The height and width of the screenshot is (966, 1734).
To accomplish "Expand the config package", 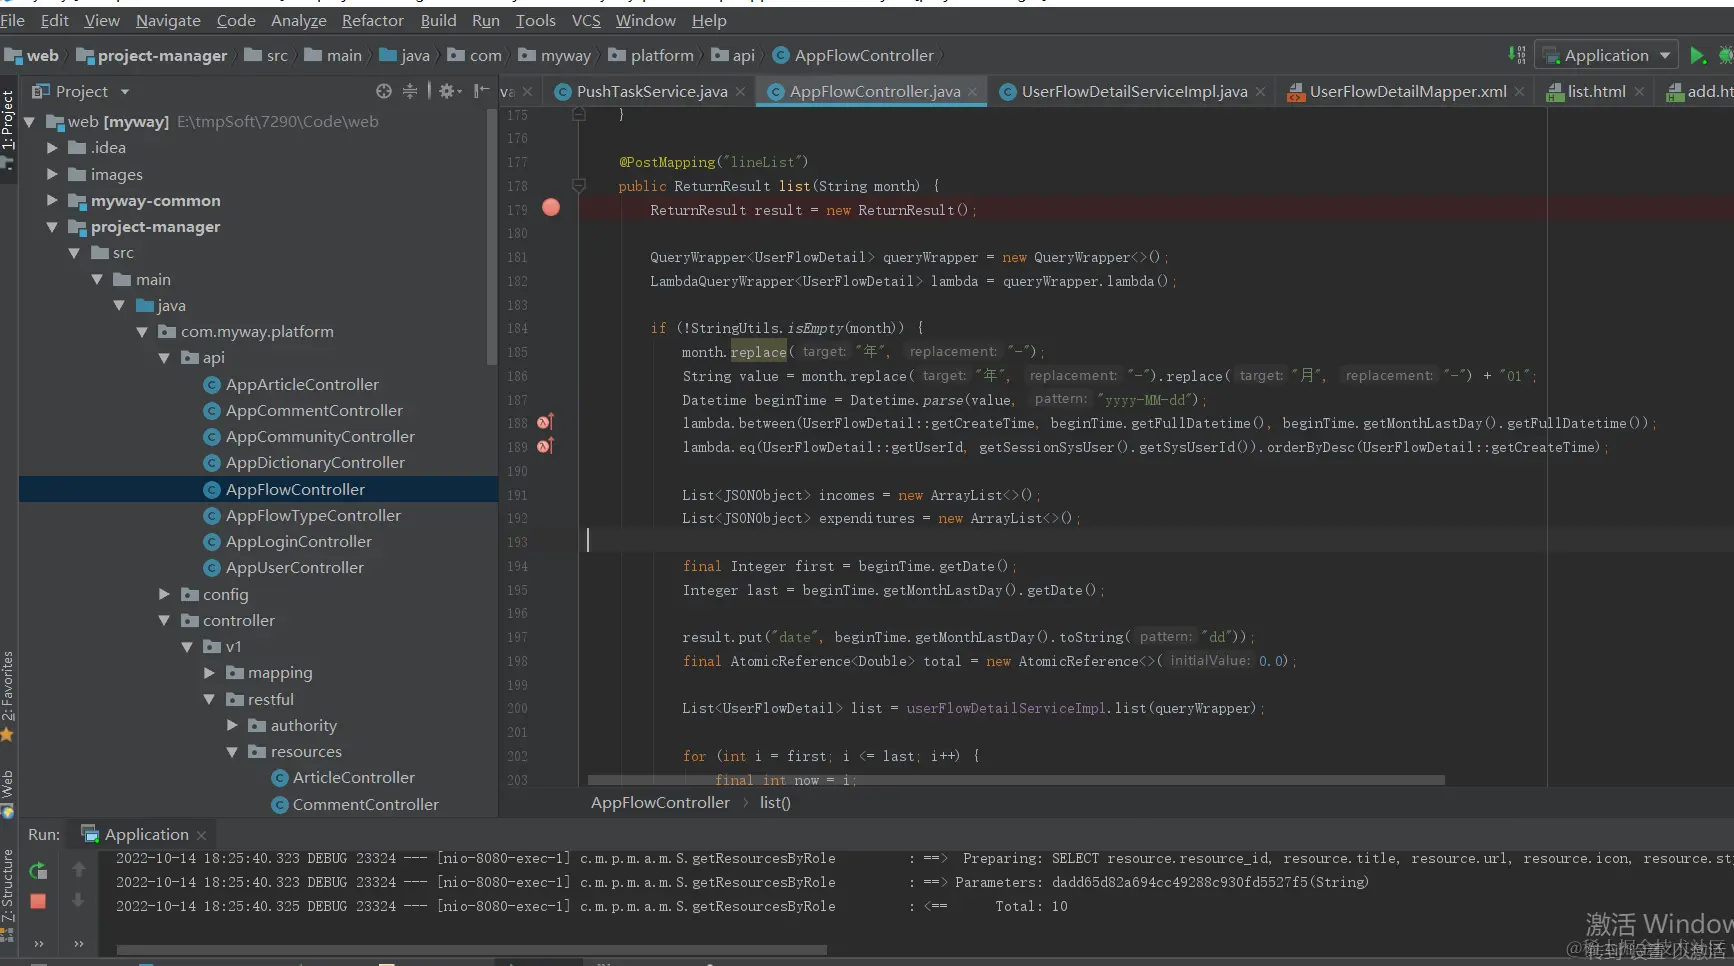I will [164, 594].
